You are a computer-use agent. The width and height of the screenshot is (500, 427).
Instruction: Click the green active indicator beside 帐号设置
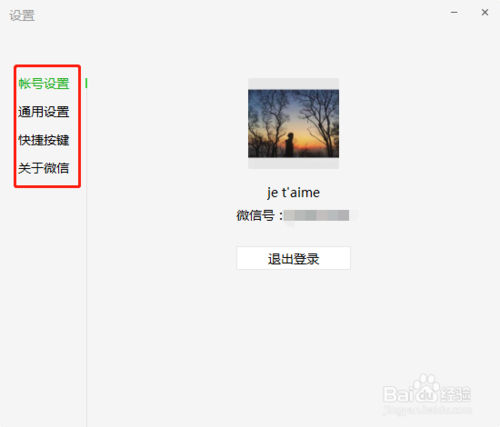[x=86, y=83]
